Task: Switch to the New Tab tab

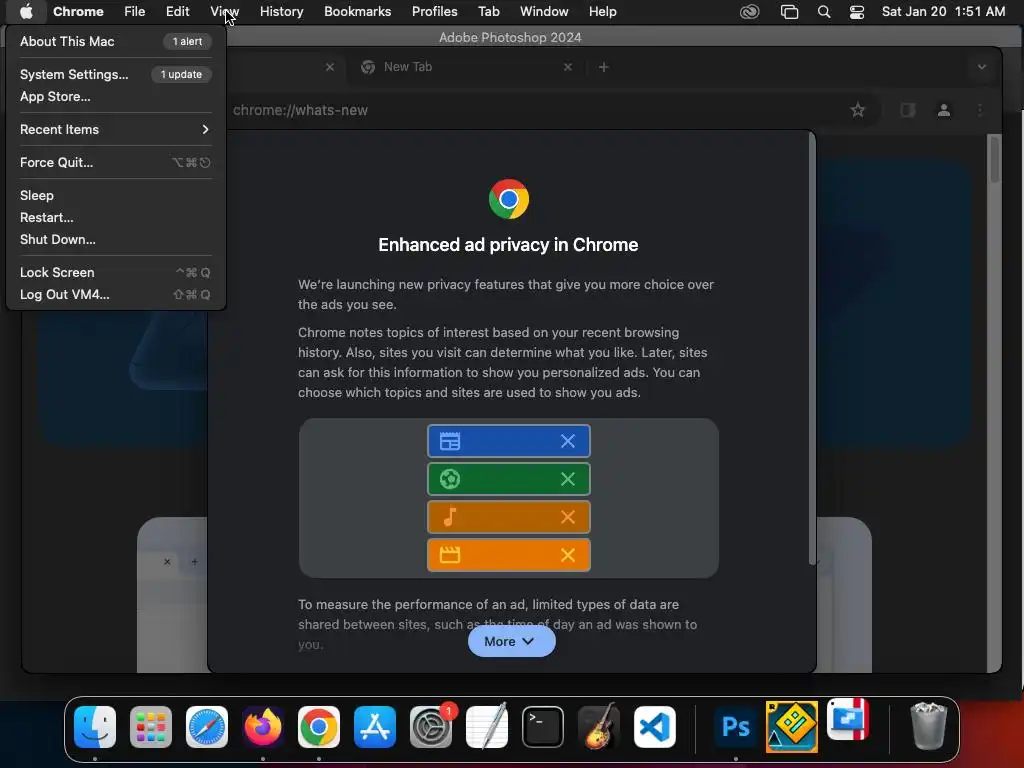Action: click(464, 67)
